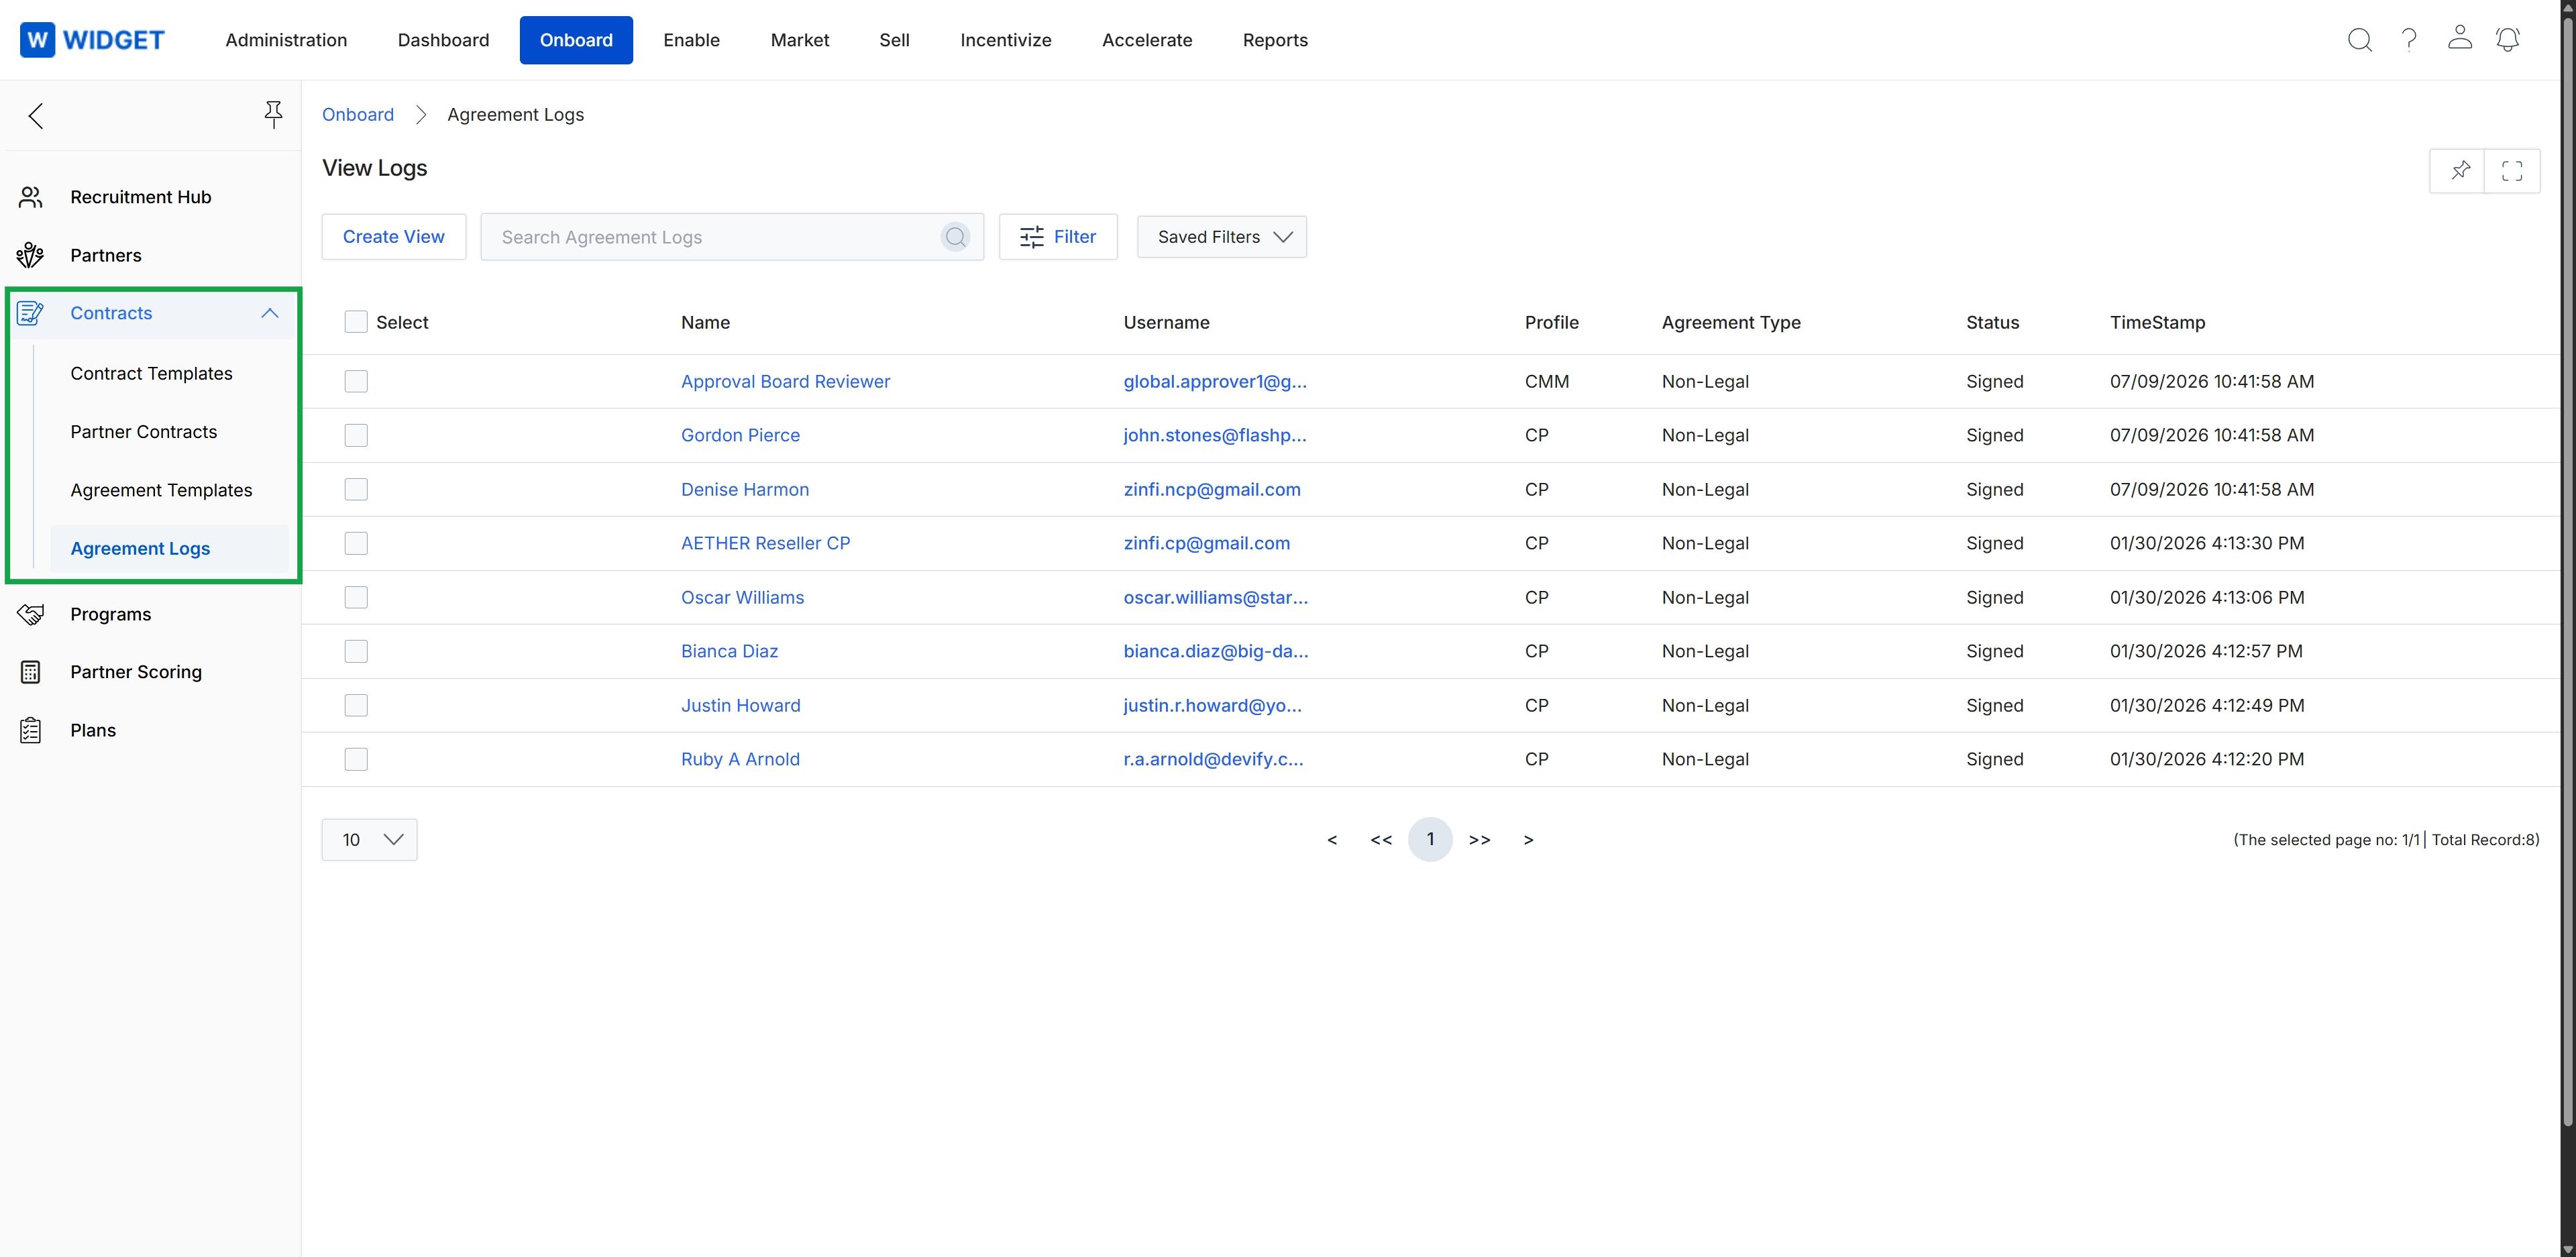This screenshot has width=2576, height=1257.
Task: Check the AETHER Reseller CP row checkbox
Action: [x=356, y=543]
